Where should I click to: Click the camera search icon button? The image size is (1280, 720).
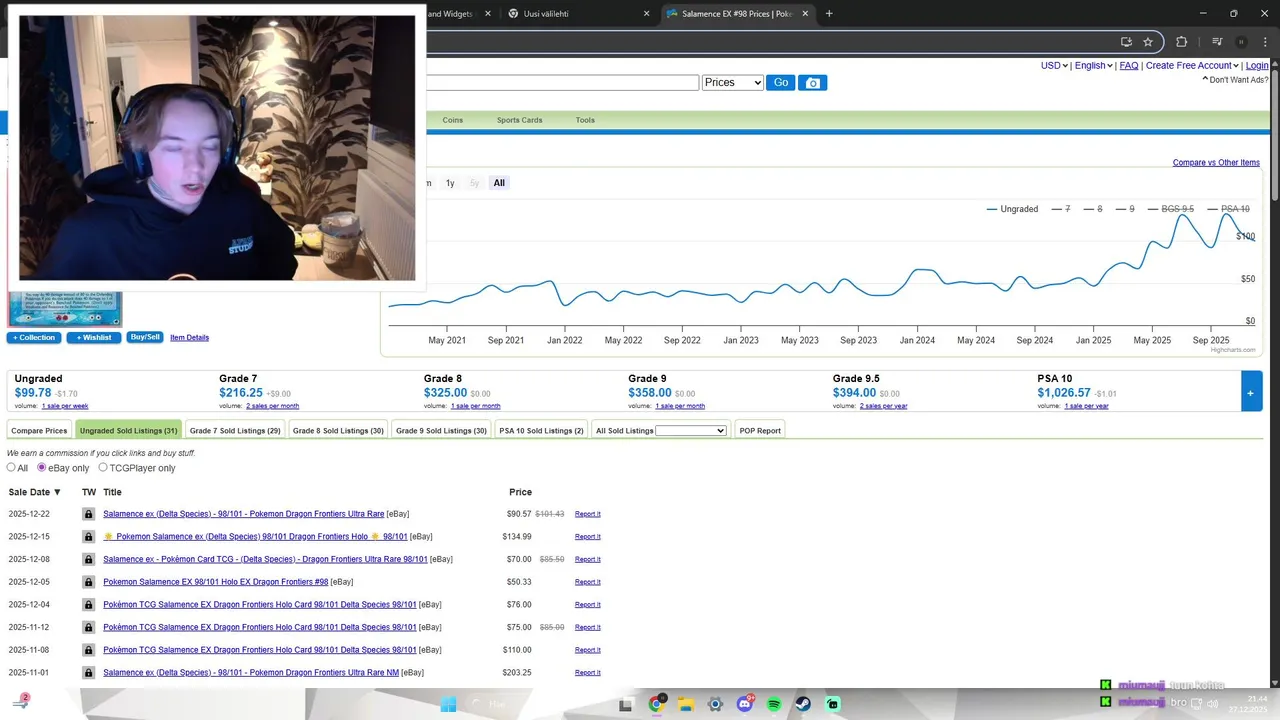[812, 83]
